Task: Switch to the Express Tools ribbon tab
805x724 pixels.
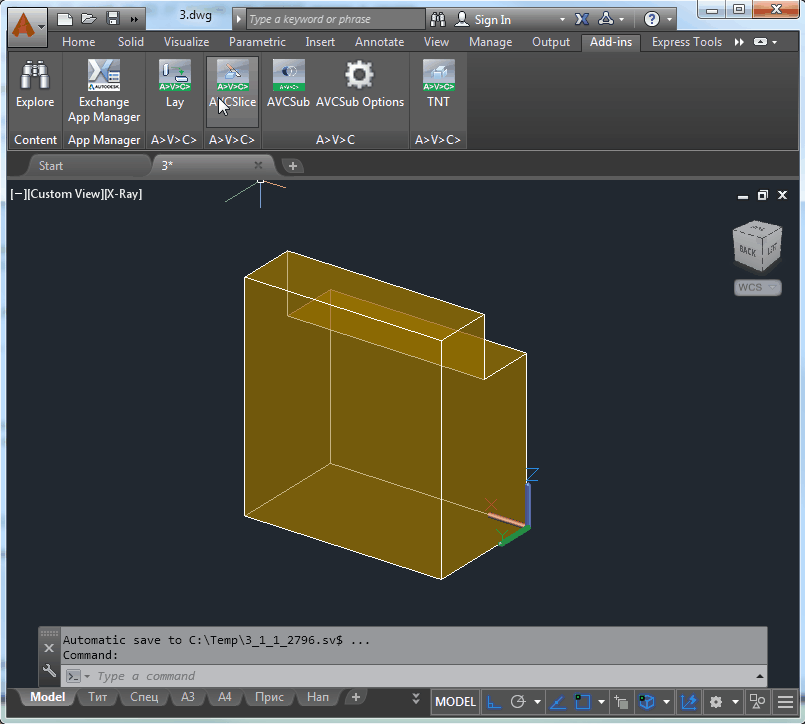Action: click(x=686, y=42)
